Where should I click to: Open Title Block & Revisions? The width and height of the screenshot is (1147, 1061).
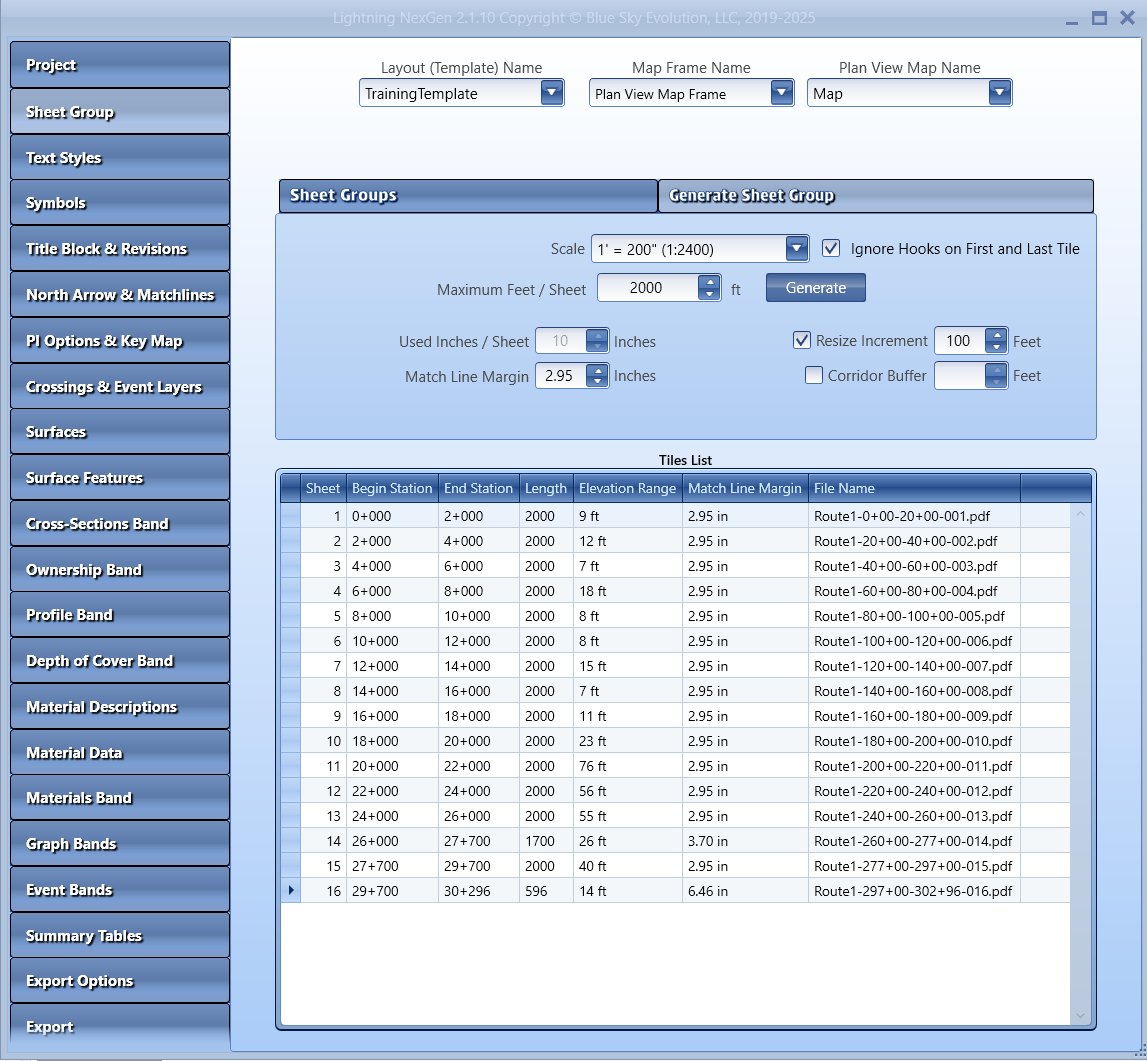(120, 249)
